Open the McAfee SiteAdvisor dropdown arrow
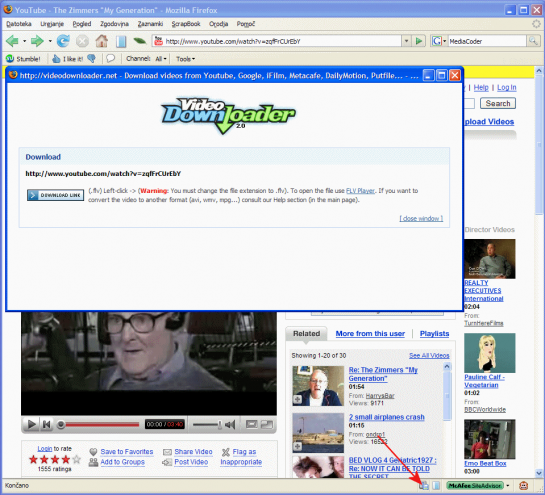 508,486
